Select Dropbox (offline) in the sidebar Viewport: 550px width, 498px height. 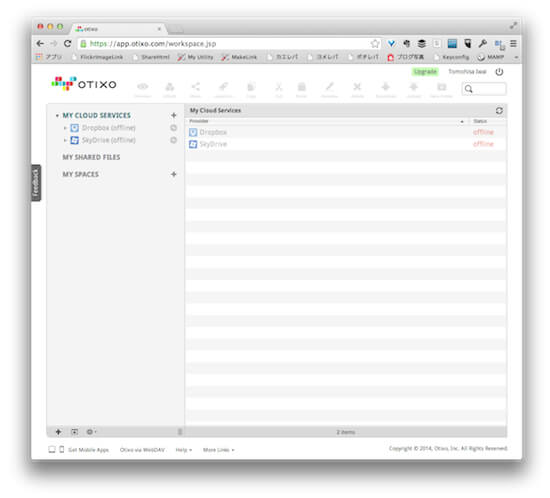(109, 128)
